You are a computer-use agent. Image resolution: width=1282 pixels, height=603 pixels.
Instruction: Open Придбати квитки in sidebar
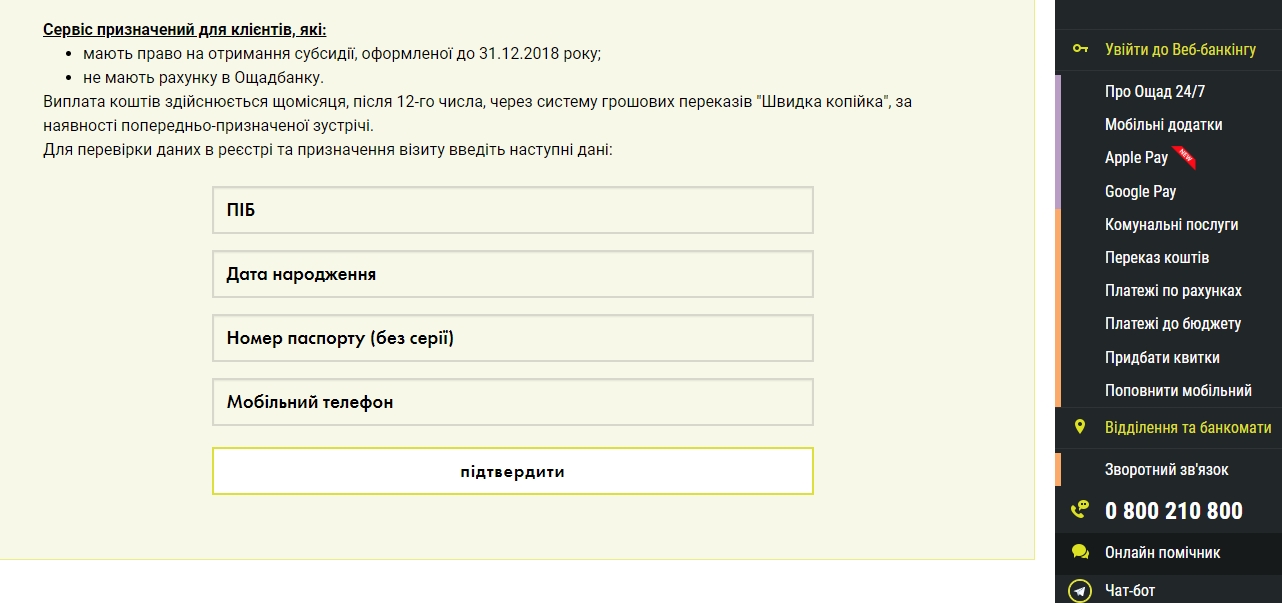[1162, 357]
